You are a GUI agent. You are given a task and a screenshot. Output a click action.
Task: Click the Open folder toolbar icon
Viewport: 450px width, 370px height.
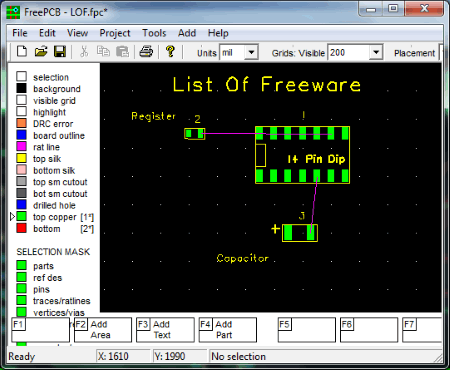click(x=41, y=52)
